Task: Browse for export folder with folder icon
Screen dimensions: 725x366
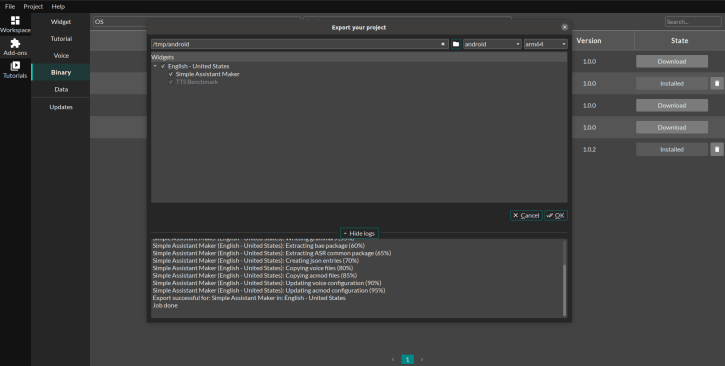Action: (456, 44)
